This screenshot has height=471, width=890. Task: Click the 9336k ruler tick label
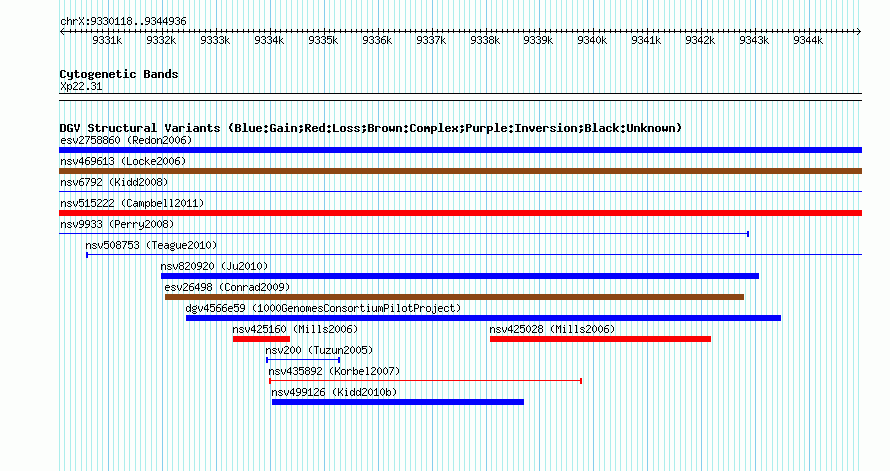point(377,40)
